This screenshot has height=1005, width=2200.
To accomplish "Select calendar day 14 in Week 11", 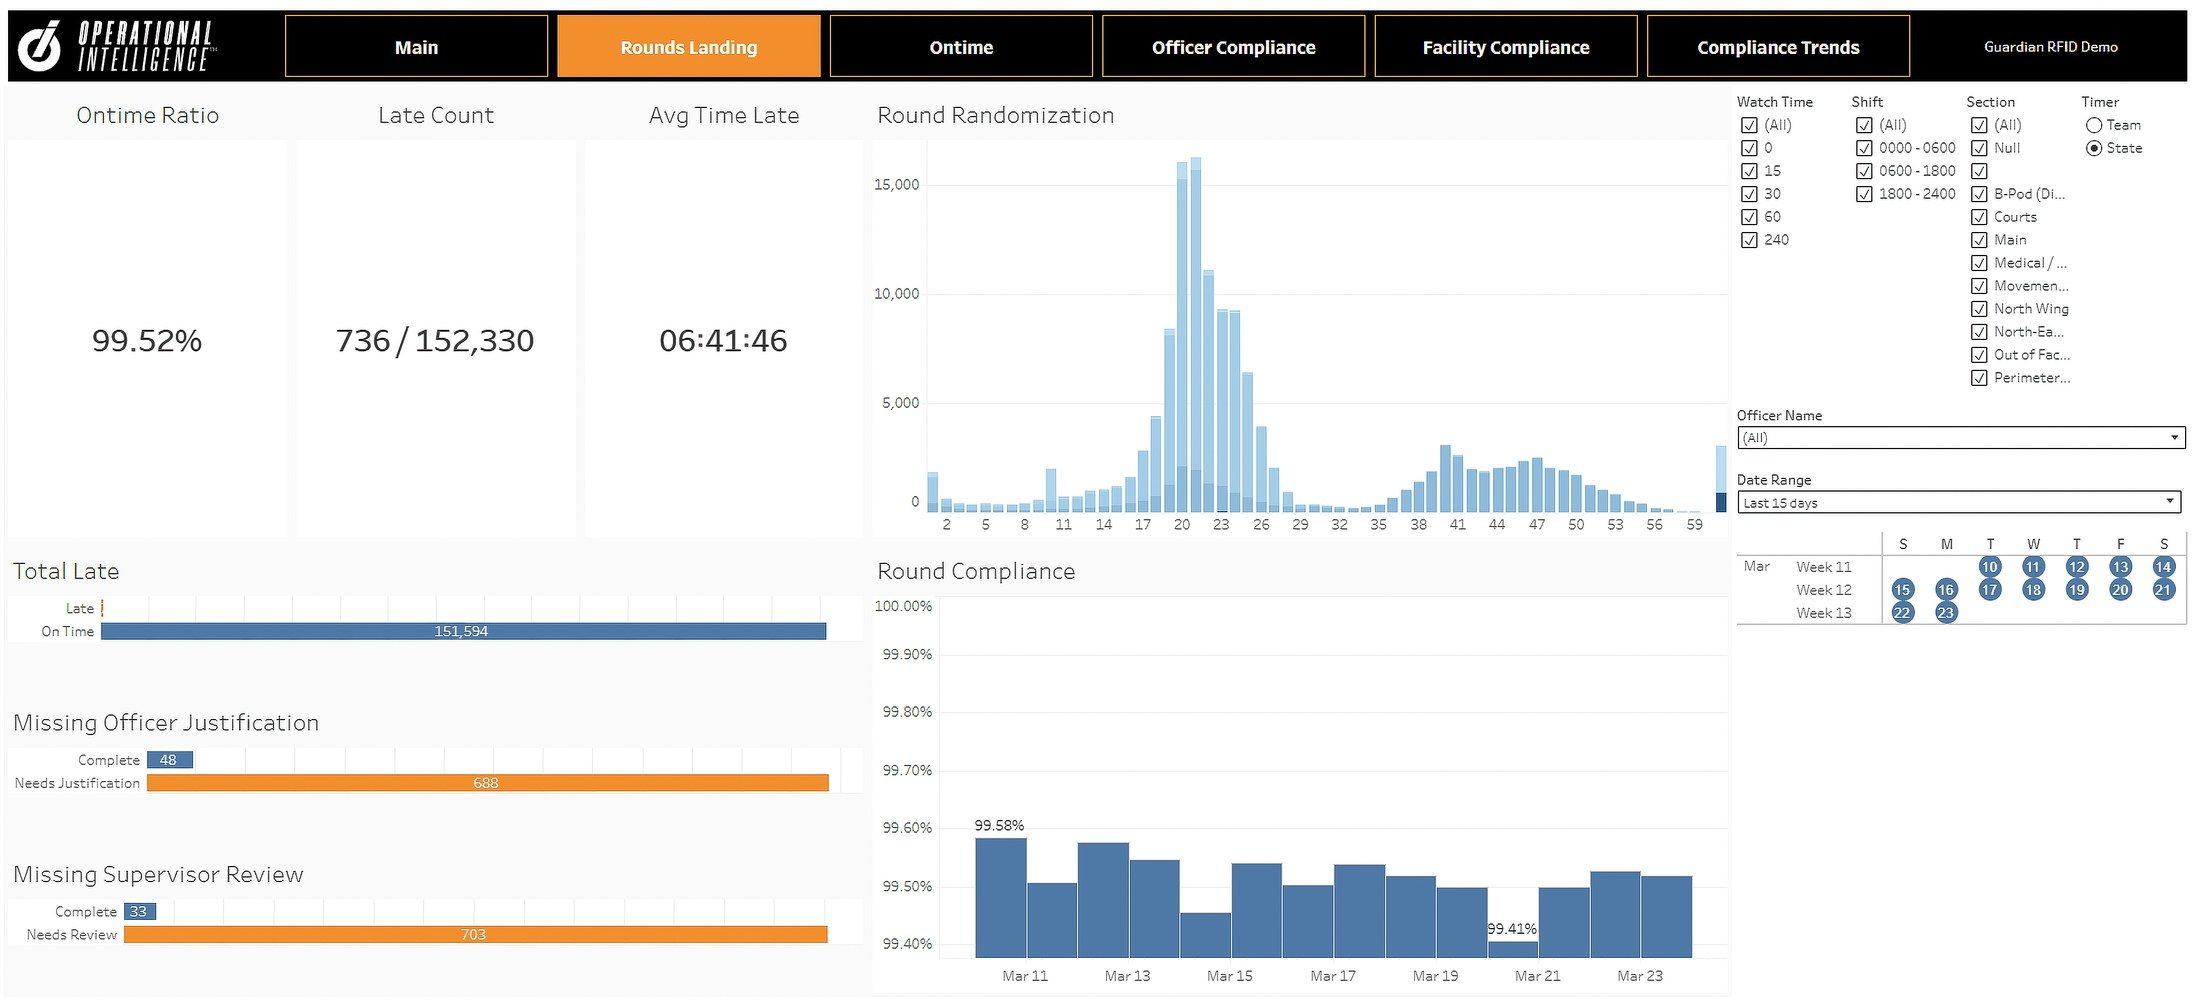I will click(2163, 567).
